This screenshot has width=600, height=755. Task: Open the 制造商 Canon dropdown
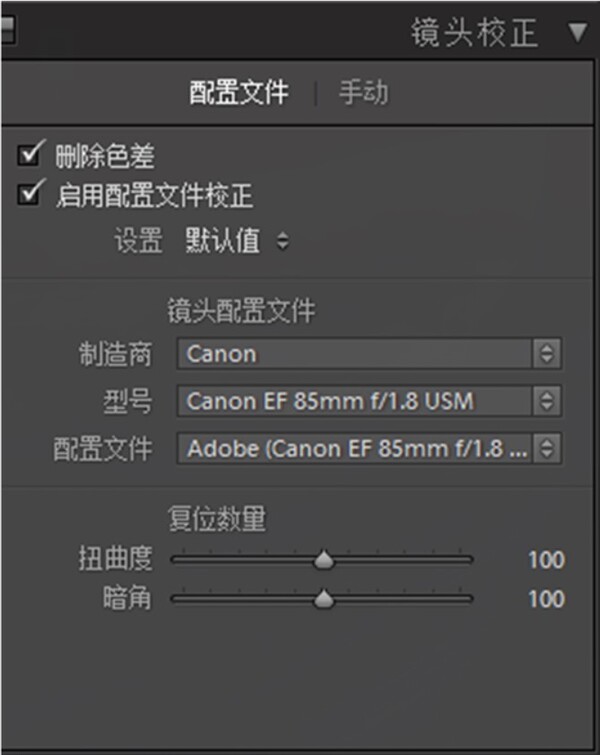pyautogui.click(x=369, y=354)
